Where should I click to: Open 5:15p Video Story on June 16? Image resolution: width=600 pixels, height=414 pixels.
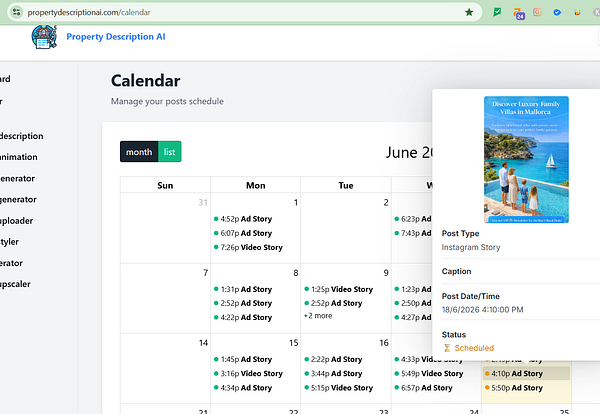point(346,388)
